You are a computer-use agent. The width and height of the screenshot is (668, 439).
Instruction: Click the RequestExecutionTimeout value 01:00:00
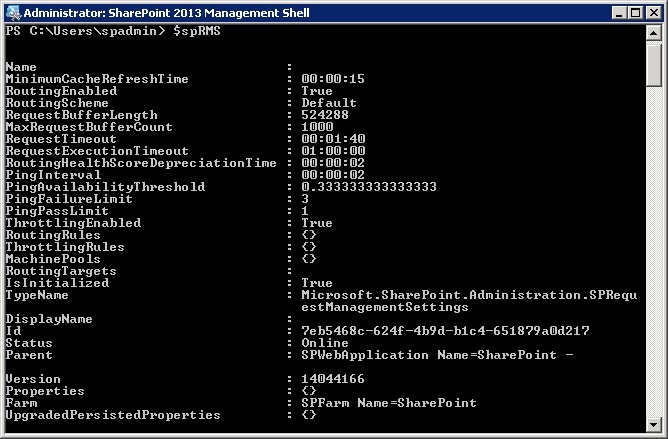pos(333,151)
